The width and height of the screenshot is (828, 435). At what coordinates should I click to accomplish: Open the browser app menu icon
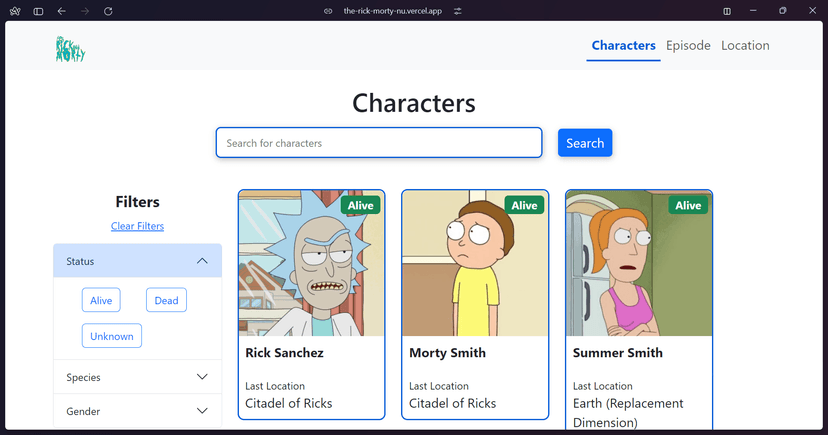(15, 11)
